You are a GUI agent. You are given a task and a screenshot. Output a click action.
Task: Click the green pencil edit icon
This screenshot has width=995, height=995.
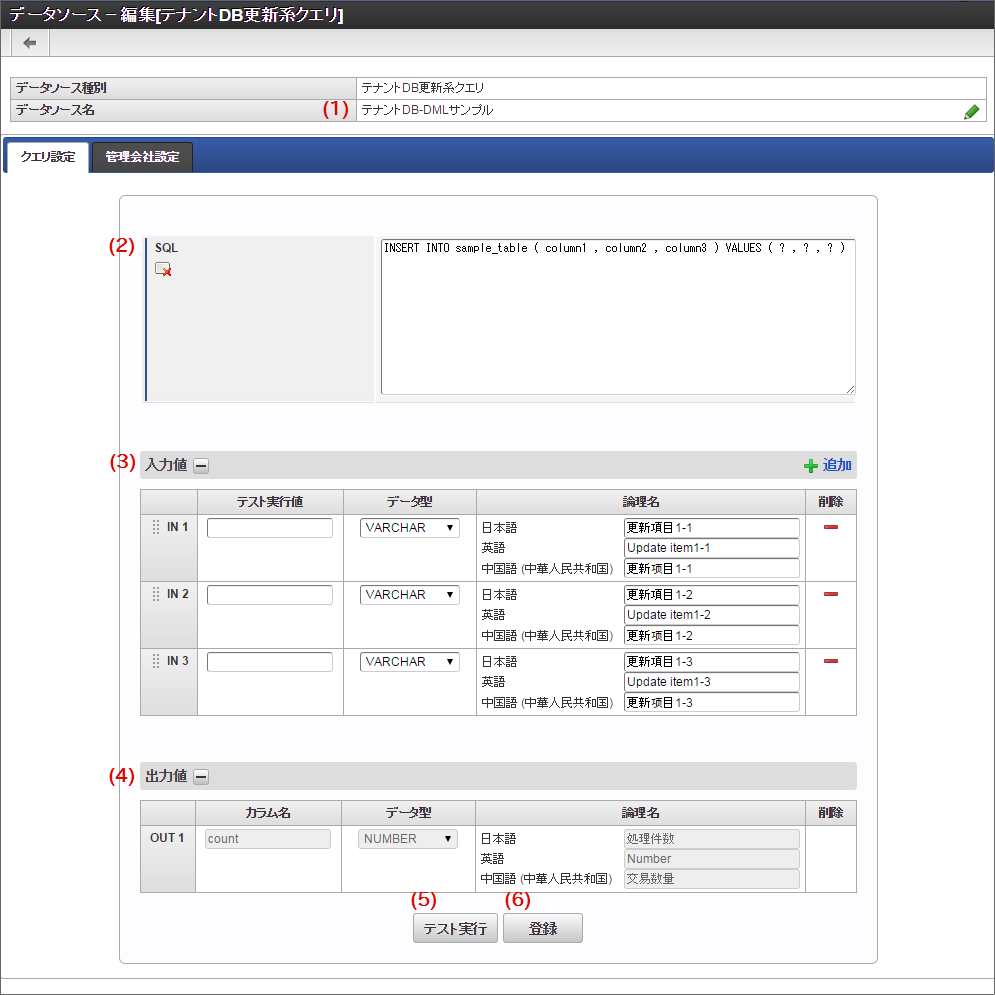coord(971,111)
